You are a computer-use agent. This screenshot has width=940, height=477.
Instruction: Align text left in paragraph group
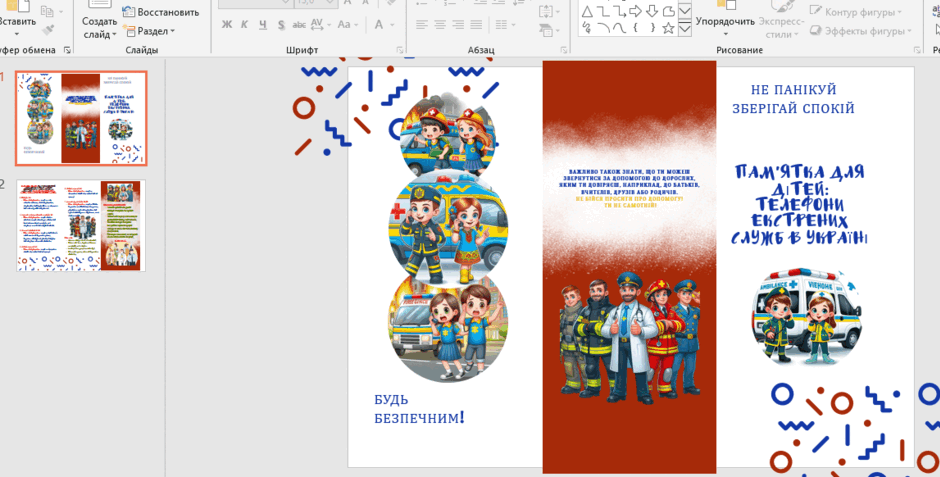422,25
